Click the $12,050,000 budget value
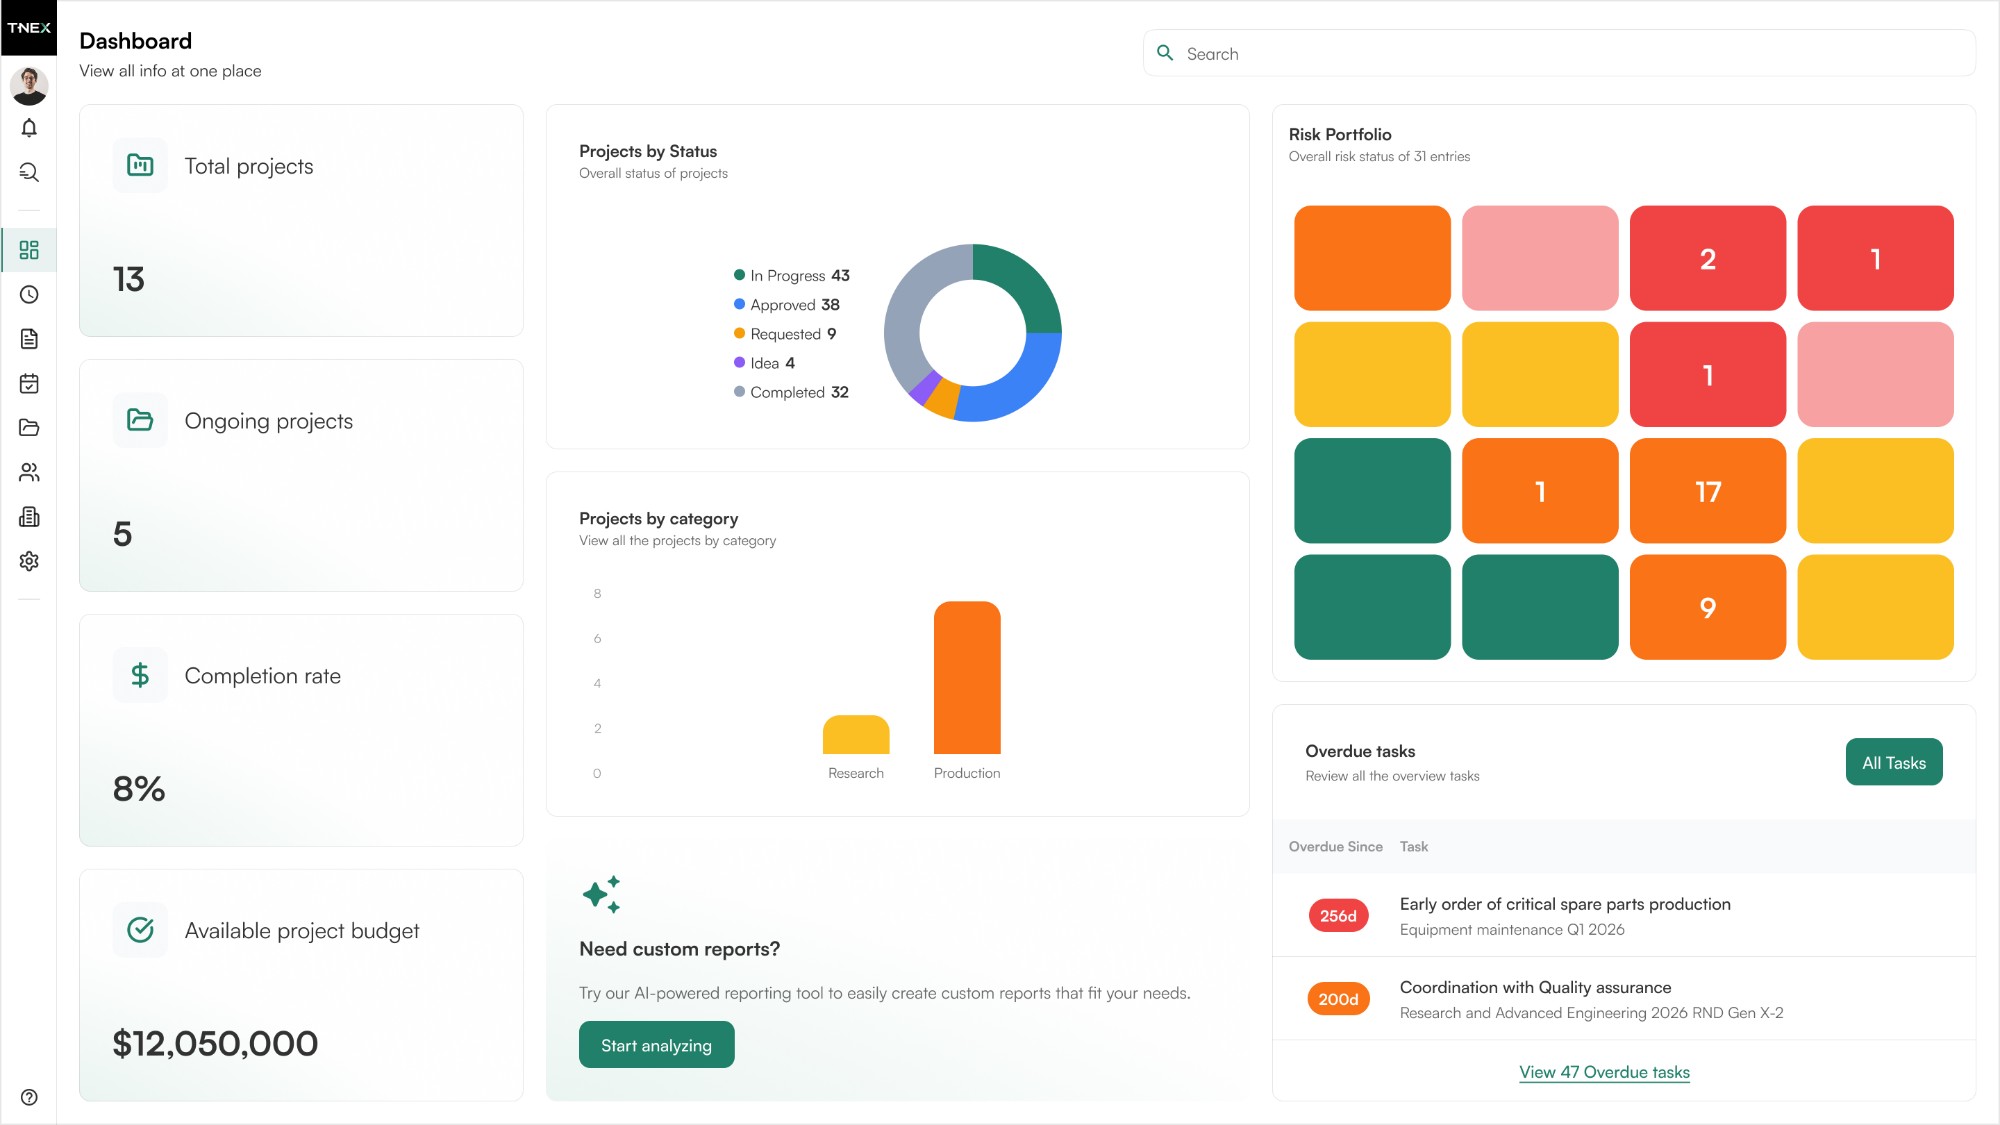Viewport: 2000px width, 1125px height. point(215,1043)
